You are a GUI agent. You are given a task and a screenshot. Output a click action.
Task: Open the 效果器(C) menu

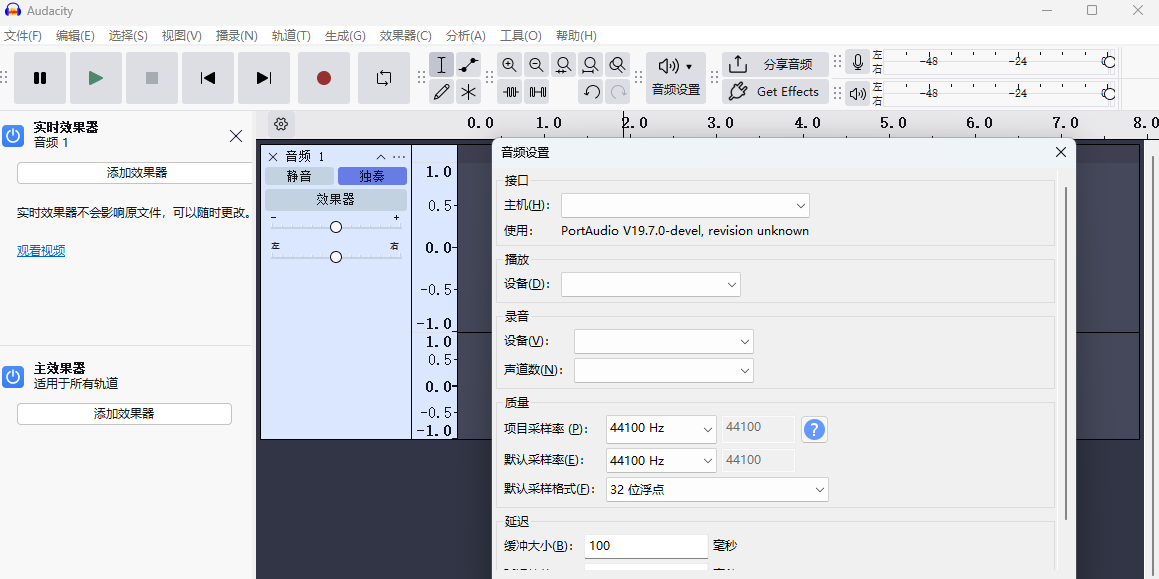click(405, 35)
